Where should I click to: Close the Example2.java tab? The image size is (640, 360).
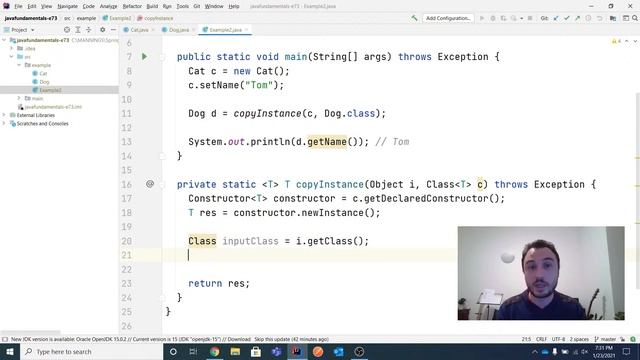[247, 30]
